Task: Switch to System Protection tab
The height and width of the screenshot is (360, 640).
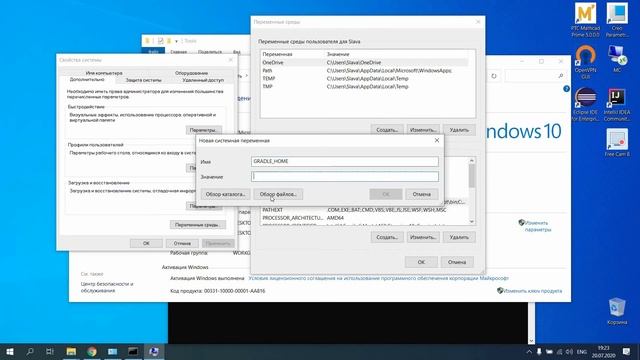Action: coord(143,80)
